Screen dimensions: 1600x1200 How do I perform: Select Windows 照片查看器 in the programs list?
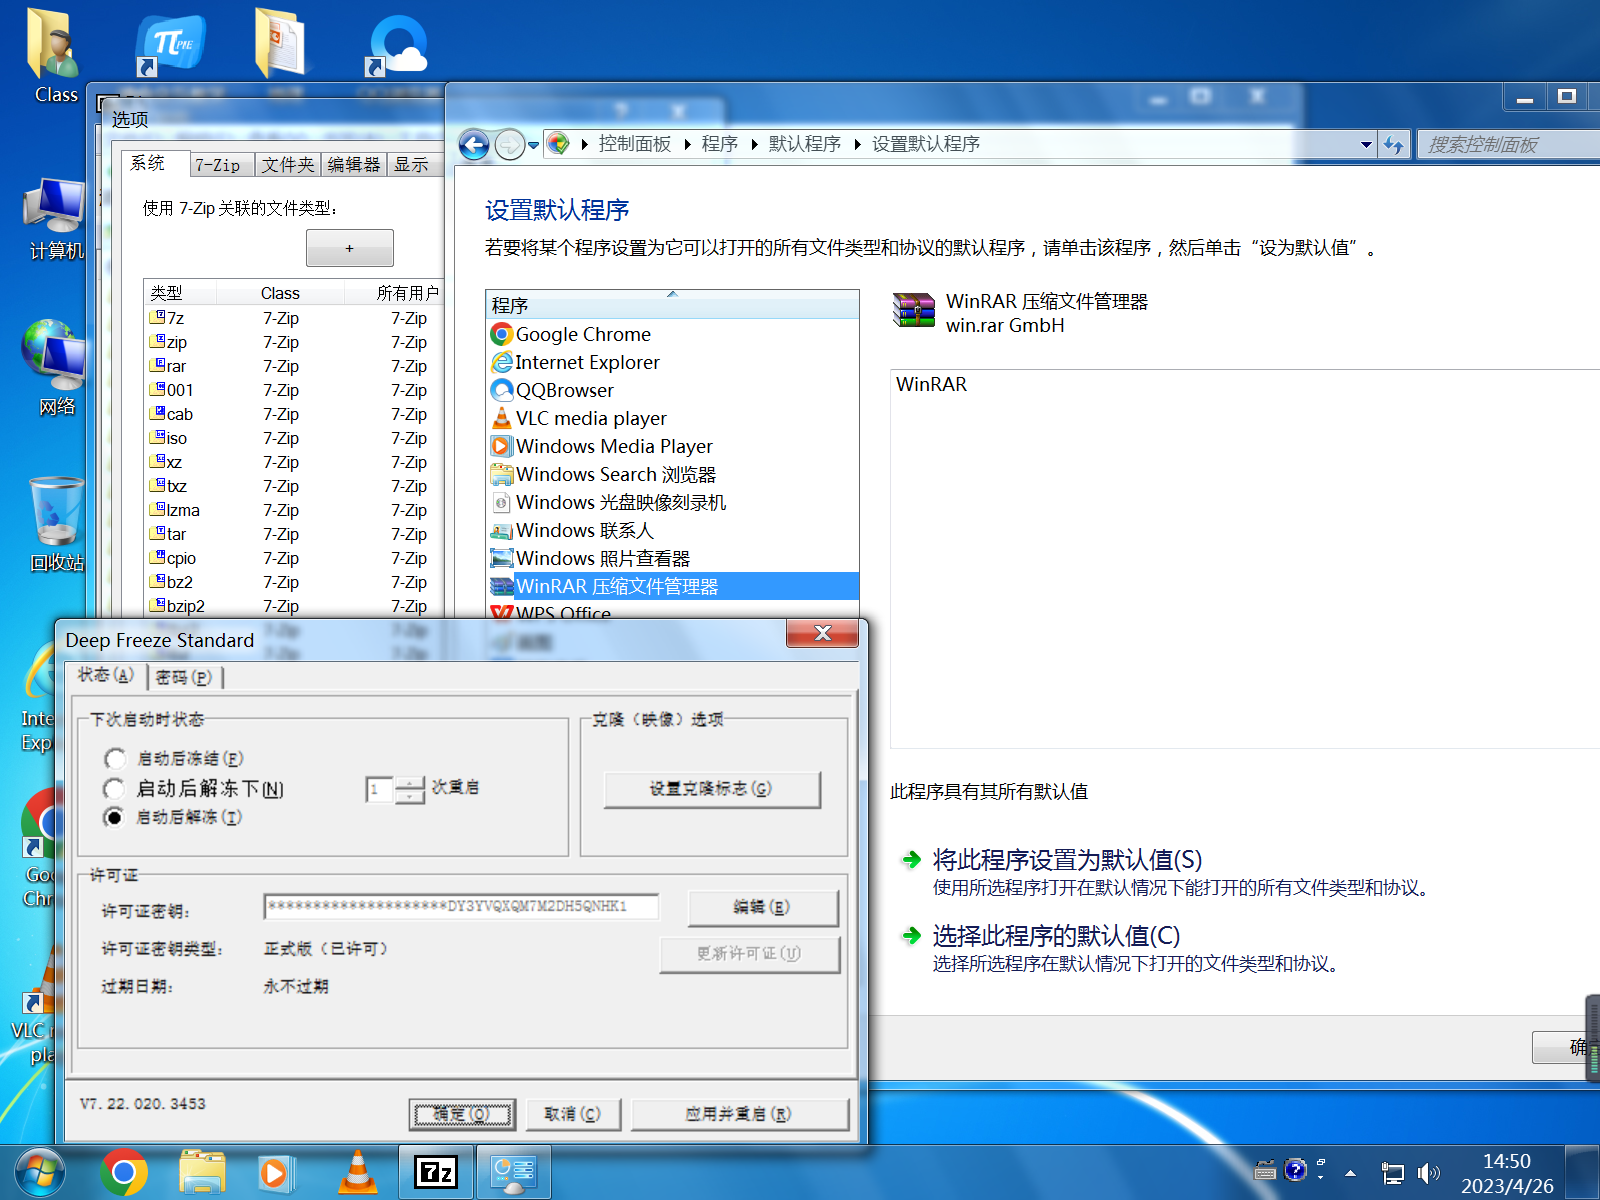pos(672,558)
